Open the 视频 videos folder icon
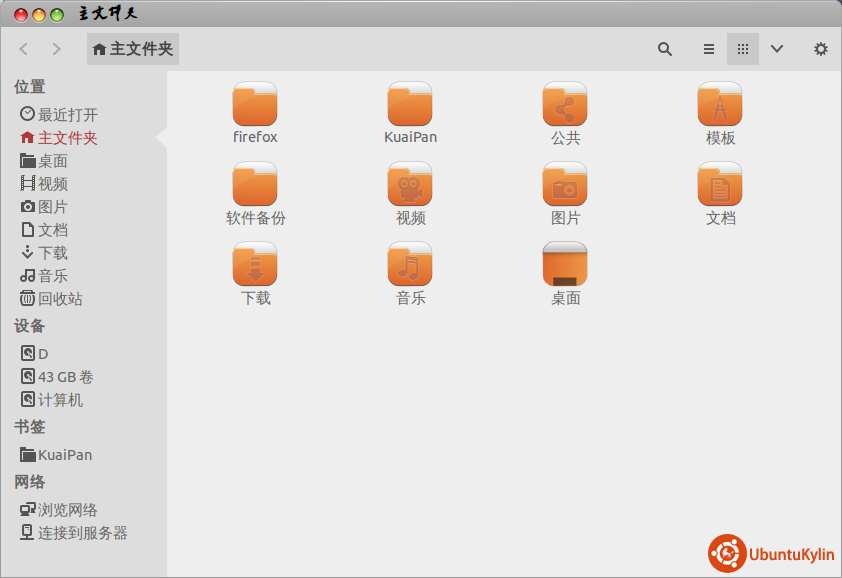842x578 pixels. pos(410,185)
